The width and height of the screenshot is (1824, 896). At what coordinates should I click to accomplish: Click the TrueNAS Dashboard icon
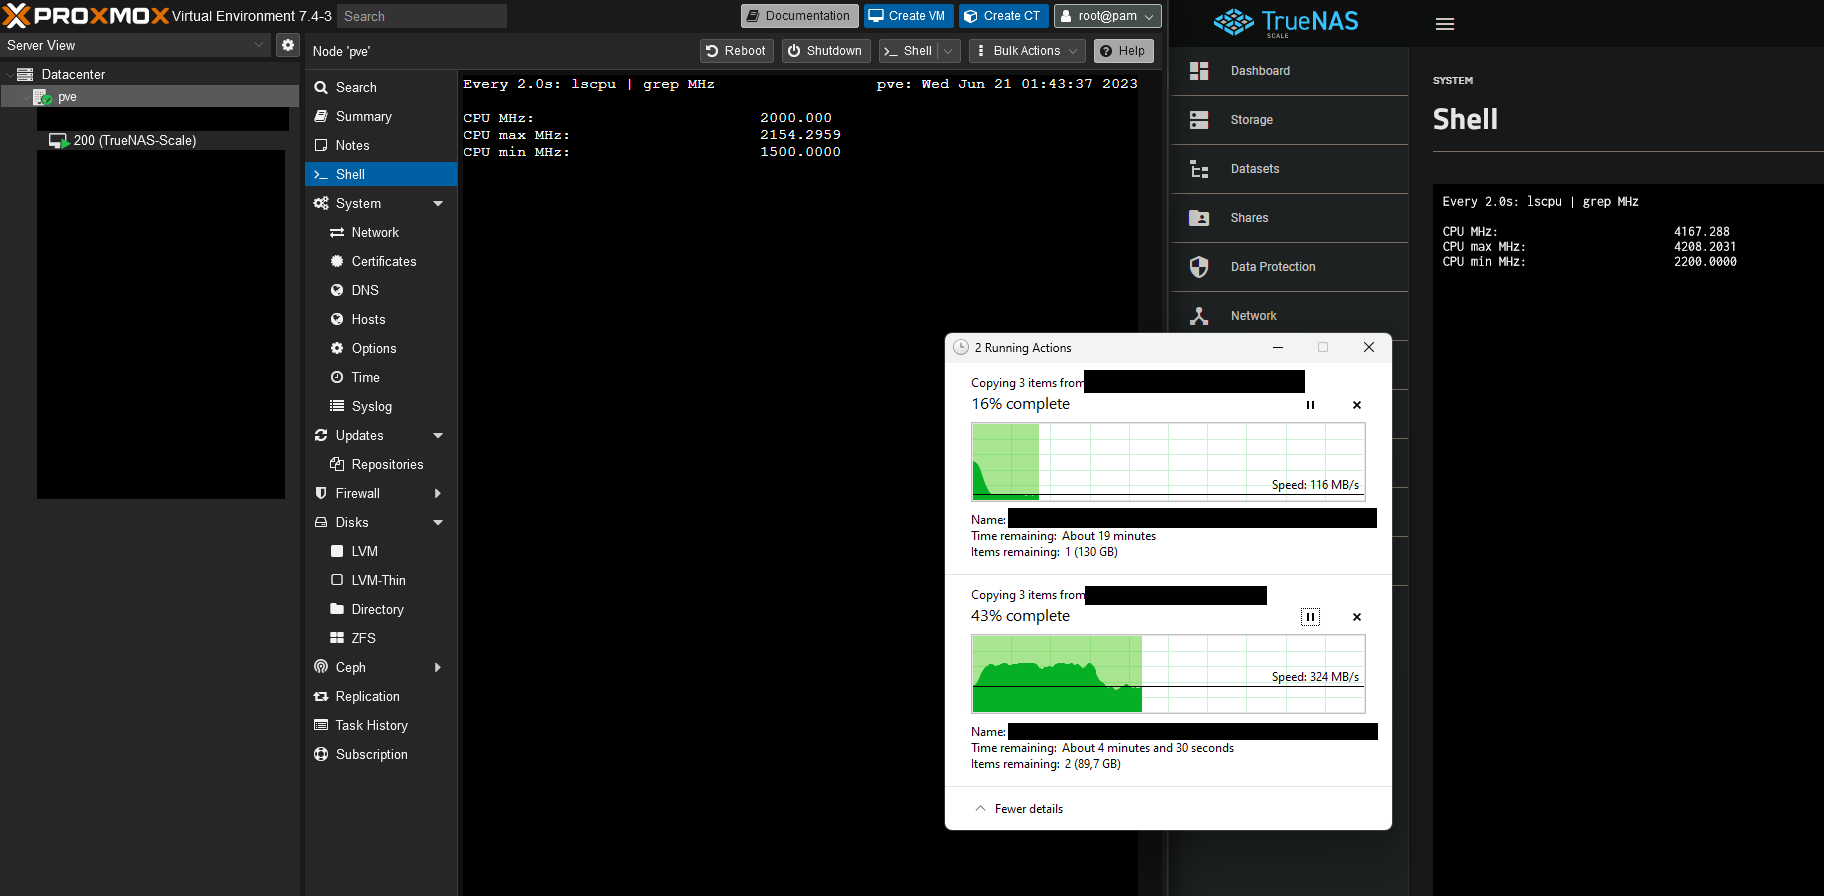1199,71
